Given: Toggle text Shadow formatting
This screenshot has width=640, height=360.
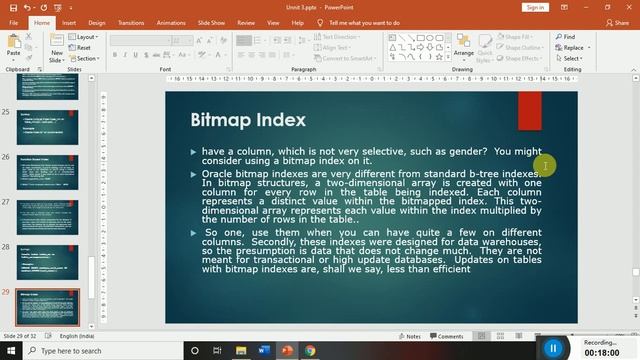Looking at the screenshot, I should point(146,55).
